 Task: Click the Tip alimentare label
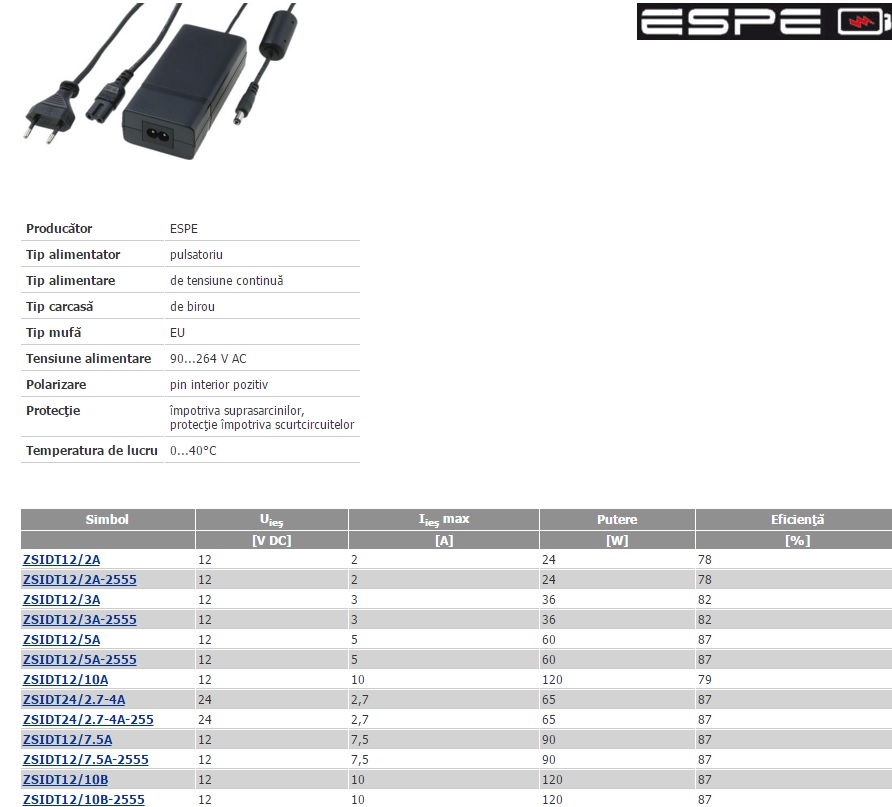(x=71, y=280)
